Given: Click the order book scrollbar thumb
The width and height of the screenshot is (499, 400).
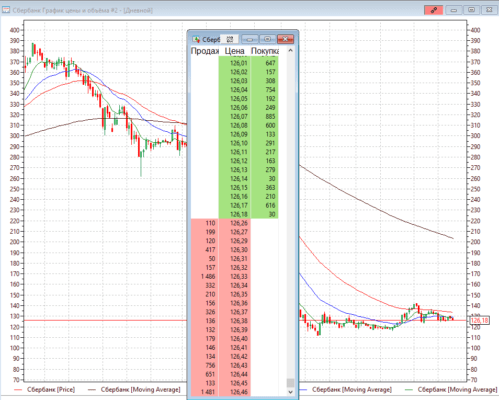Looking at the screenshot, I should pos(290,382).
